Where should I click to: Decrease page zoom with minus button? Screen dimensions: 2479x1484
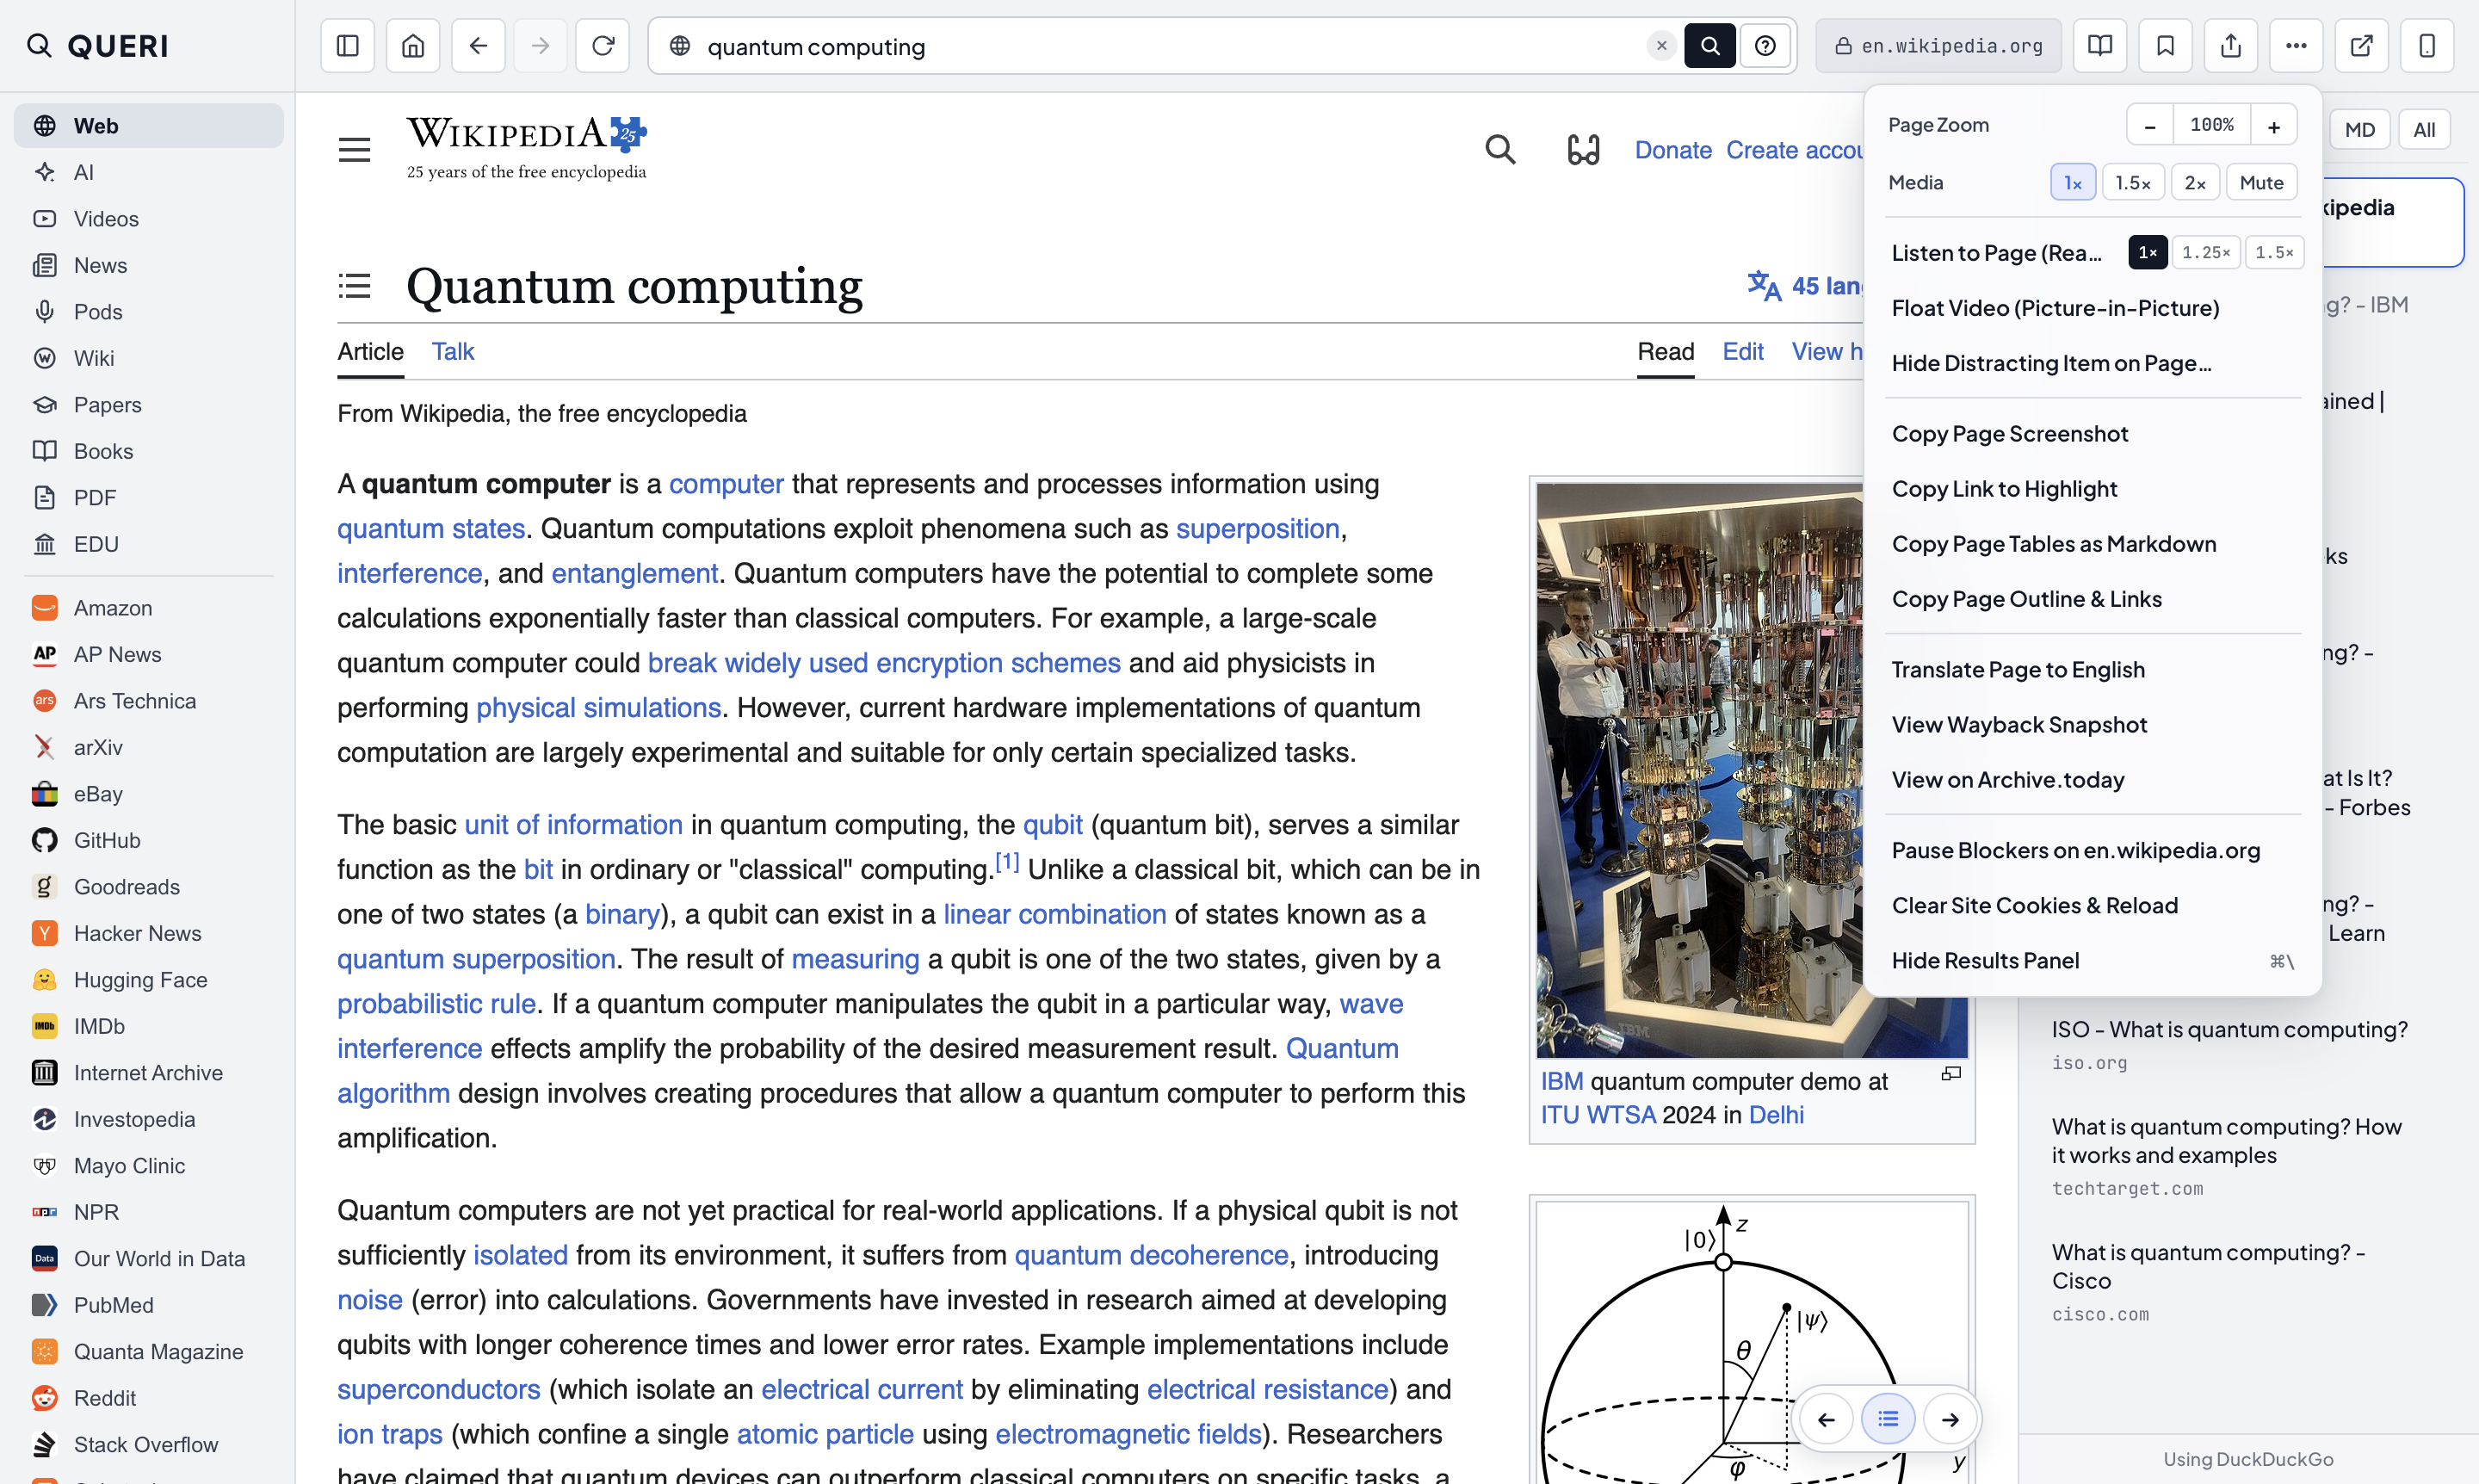[2150, 126]
